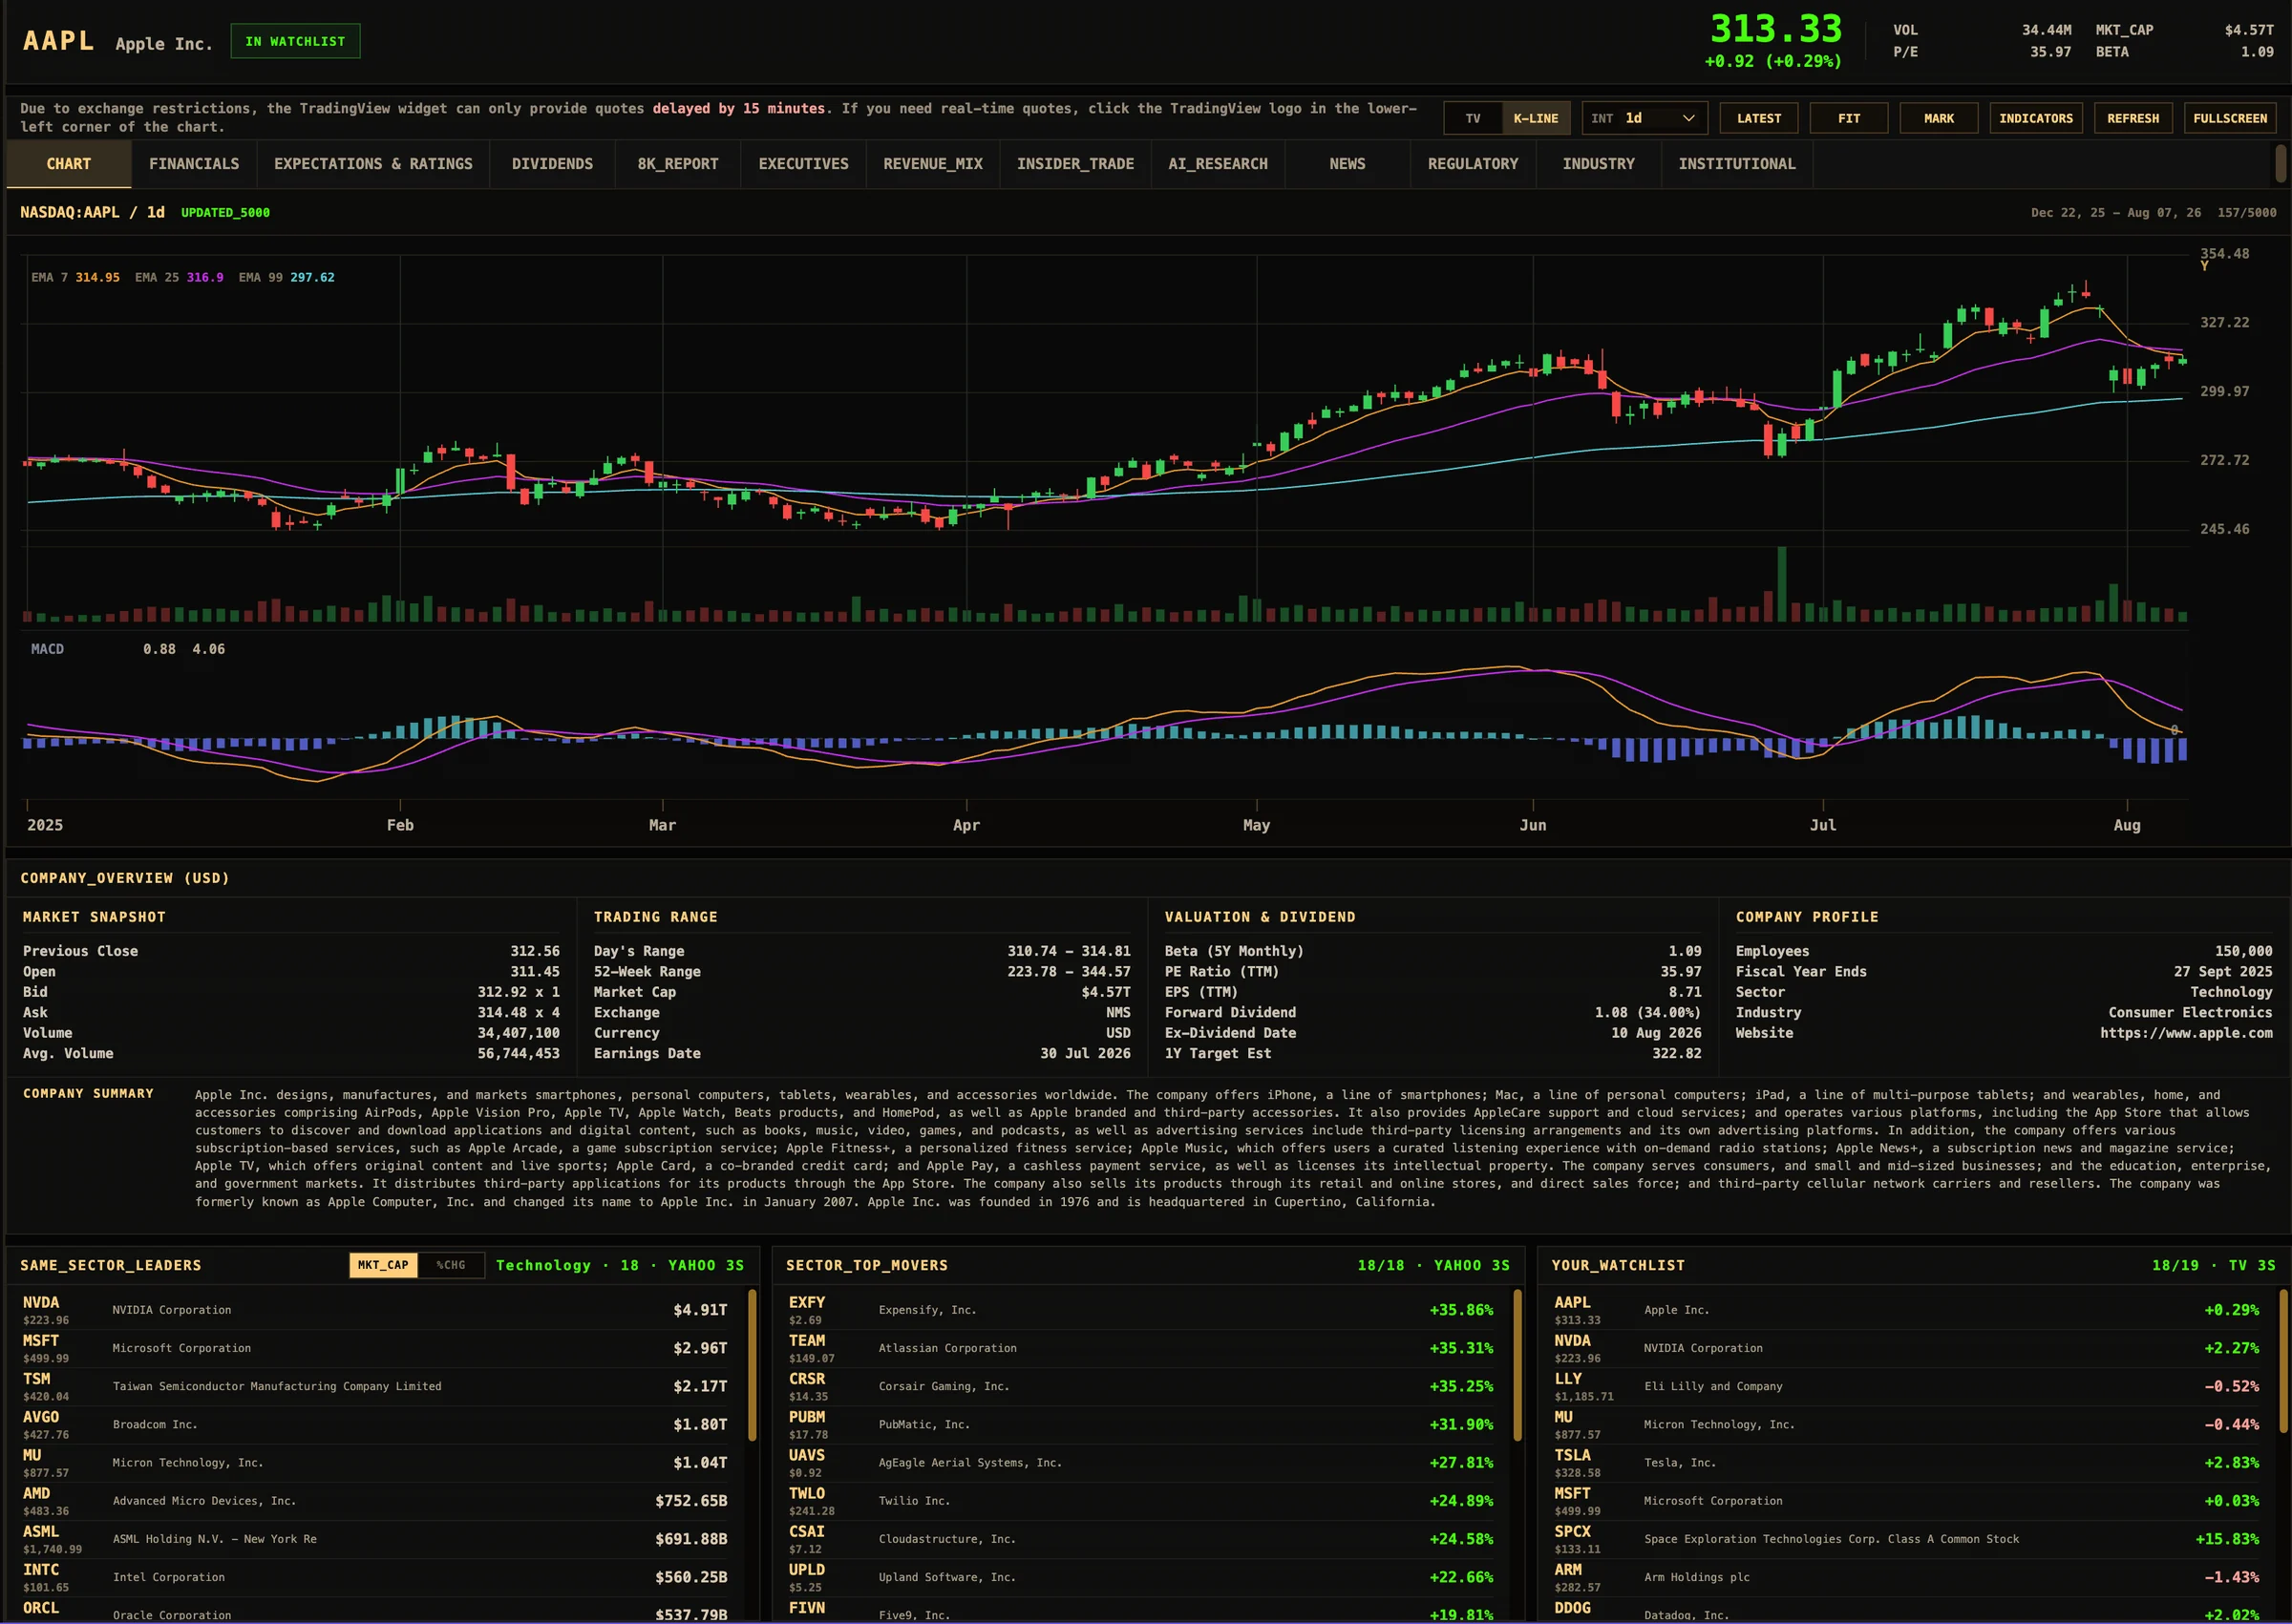Viewport: 2292px width, 1624px height.
Task: Switch to the DIVIDENDS tab
Action: [552, 164]
